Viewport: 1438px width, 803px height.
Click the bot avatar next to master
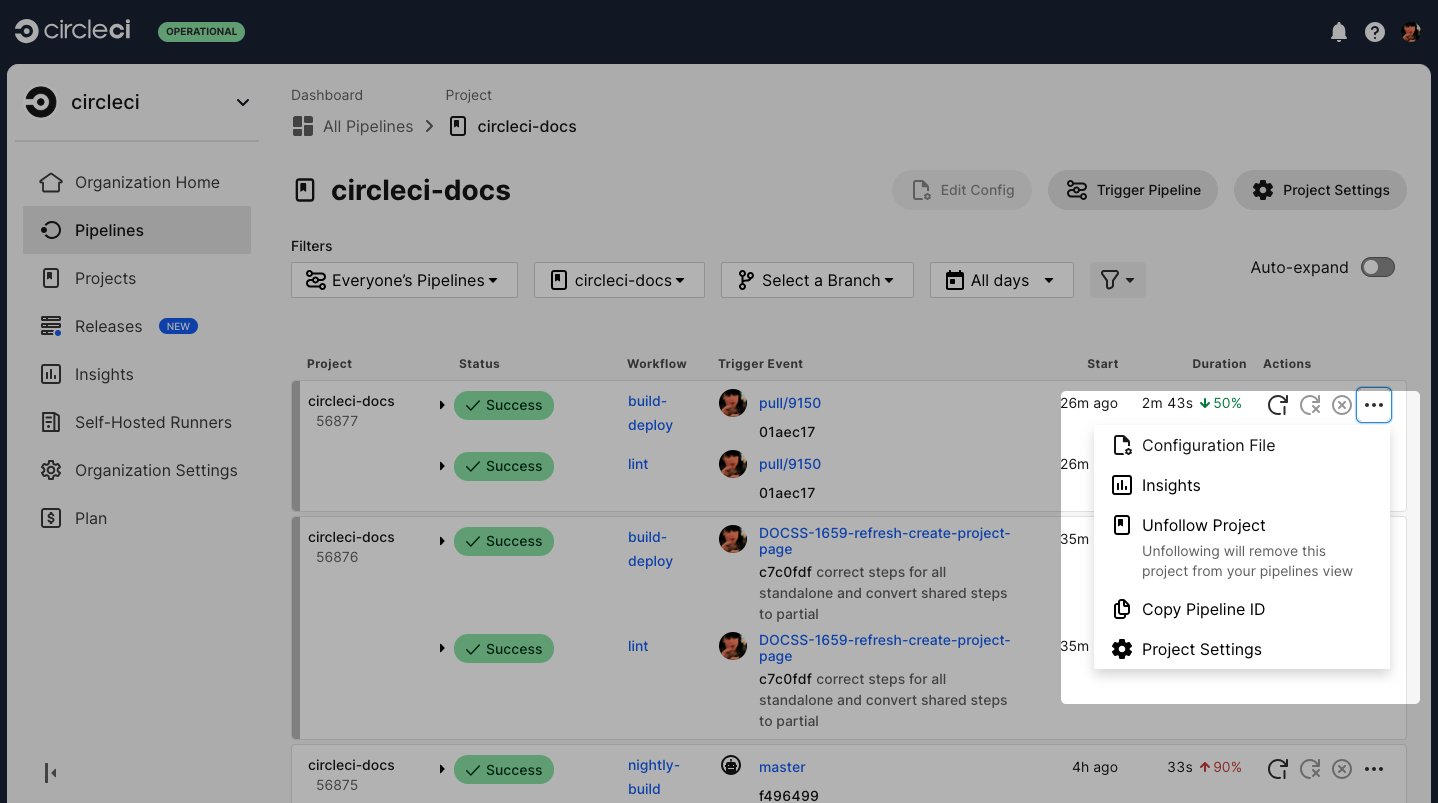point(731,766)
